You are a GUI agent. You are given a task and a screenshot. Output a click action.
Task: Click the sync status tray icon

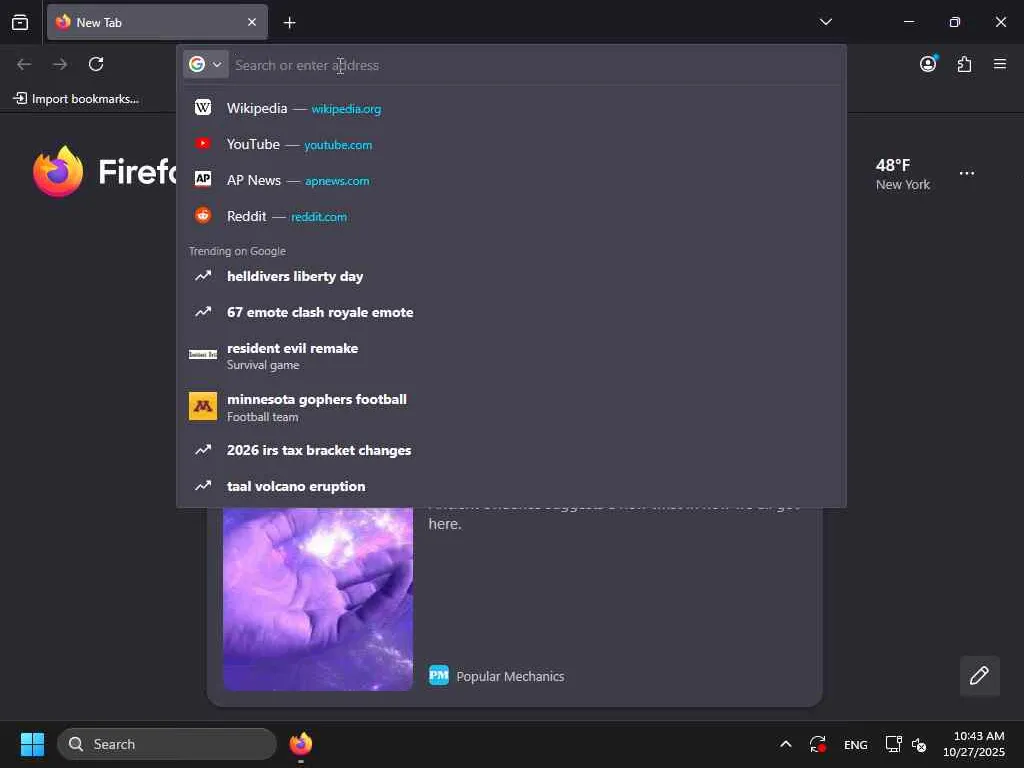point(818,744)
